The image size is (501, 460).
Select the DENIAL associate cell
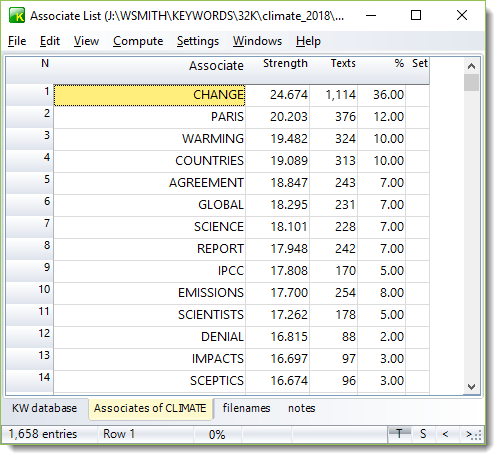coord(149,337)
